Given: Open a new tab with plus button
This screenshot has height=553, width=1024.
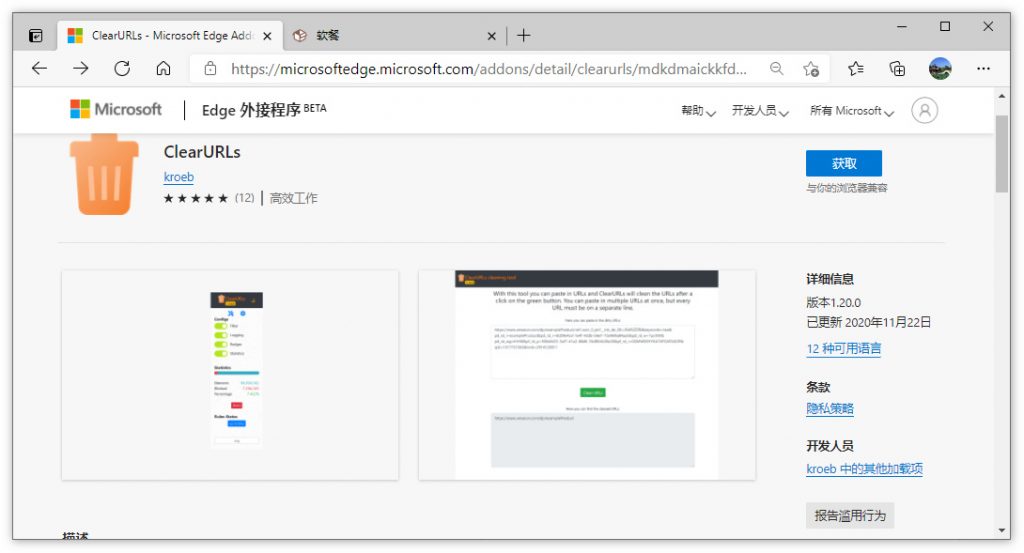Looking at the screenshot, I should pos(524,36).
